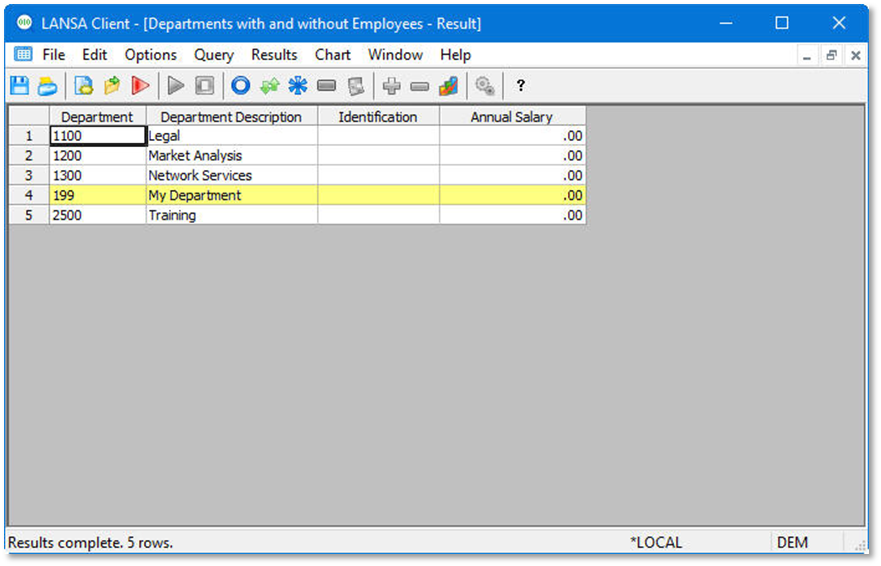The width and height of the screenshot is (881, 566).
Task: Click the gray document page icon
Action: click(x=356, y=86)
